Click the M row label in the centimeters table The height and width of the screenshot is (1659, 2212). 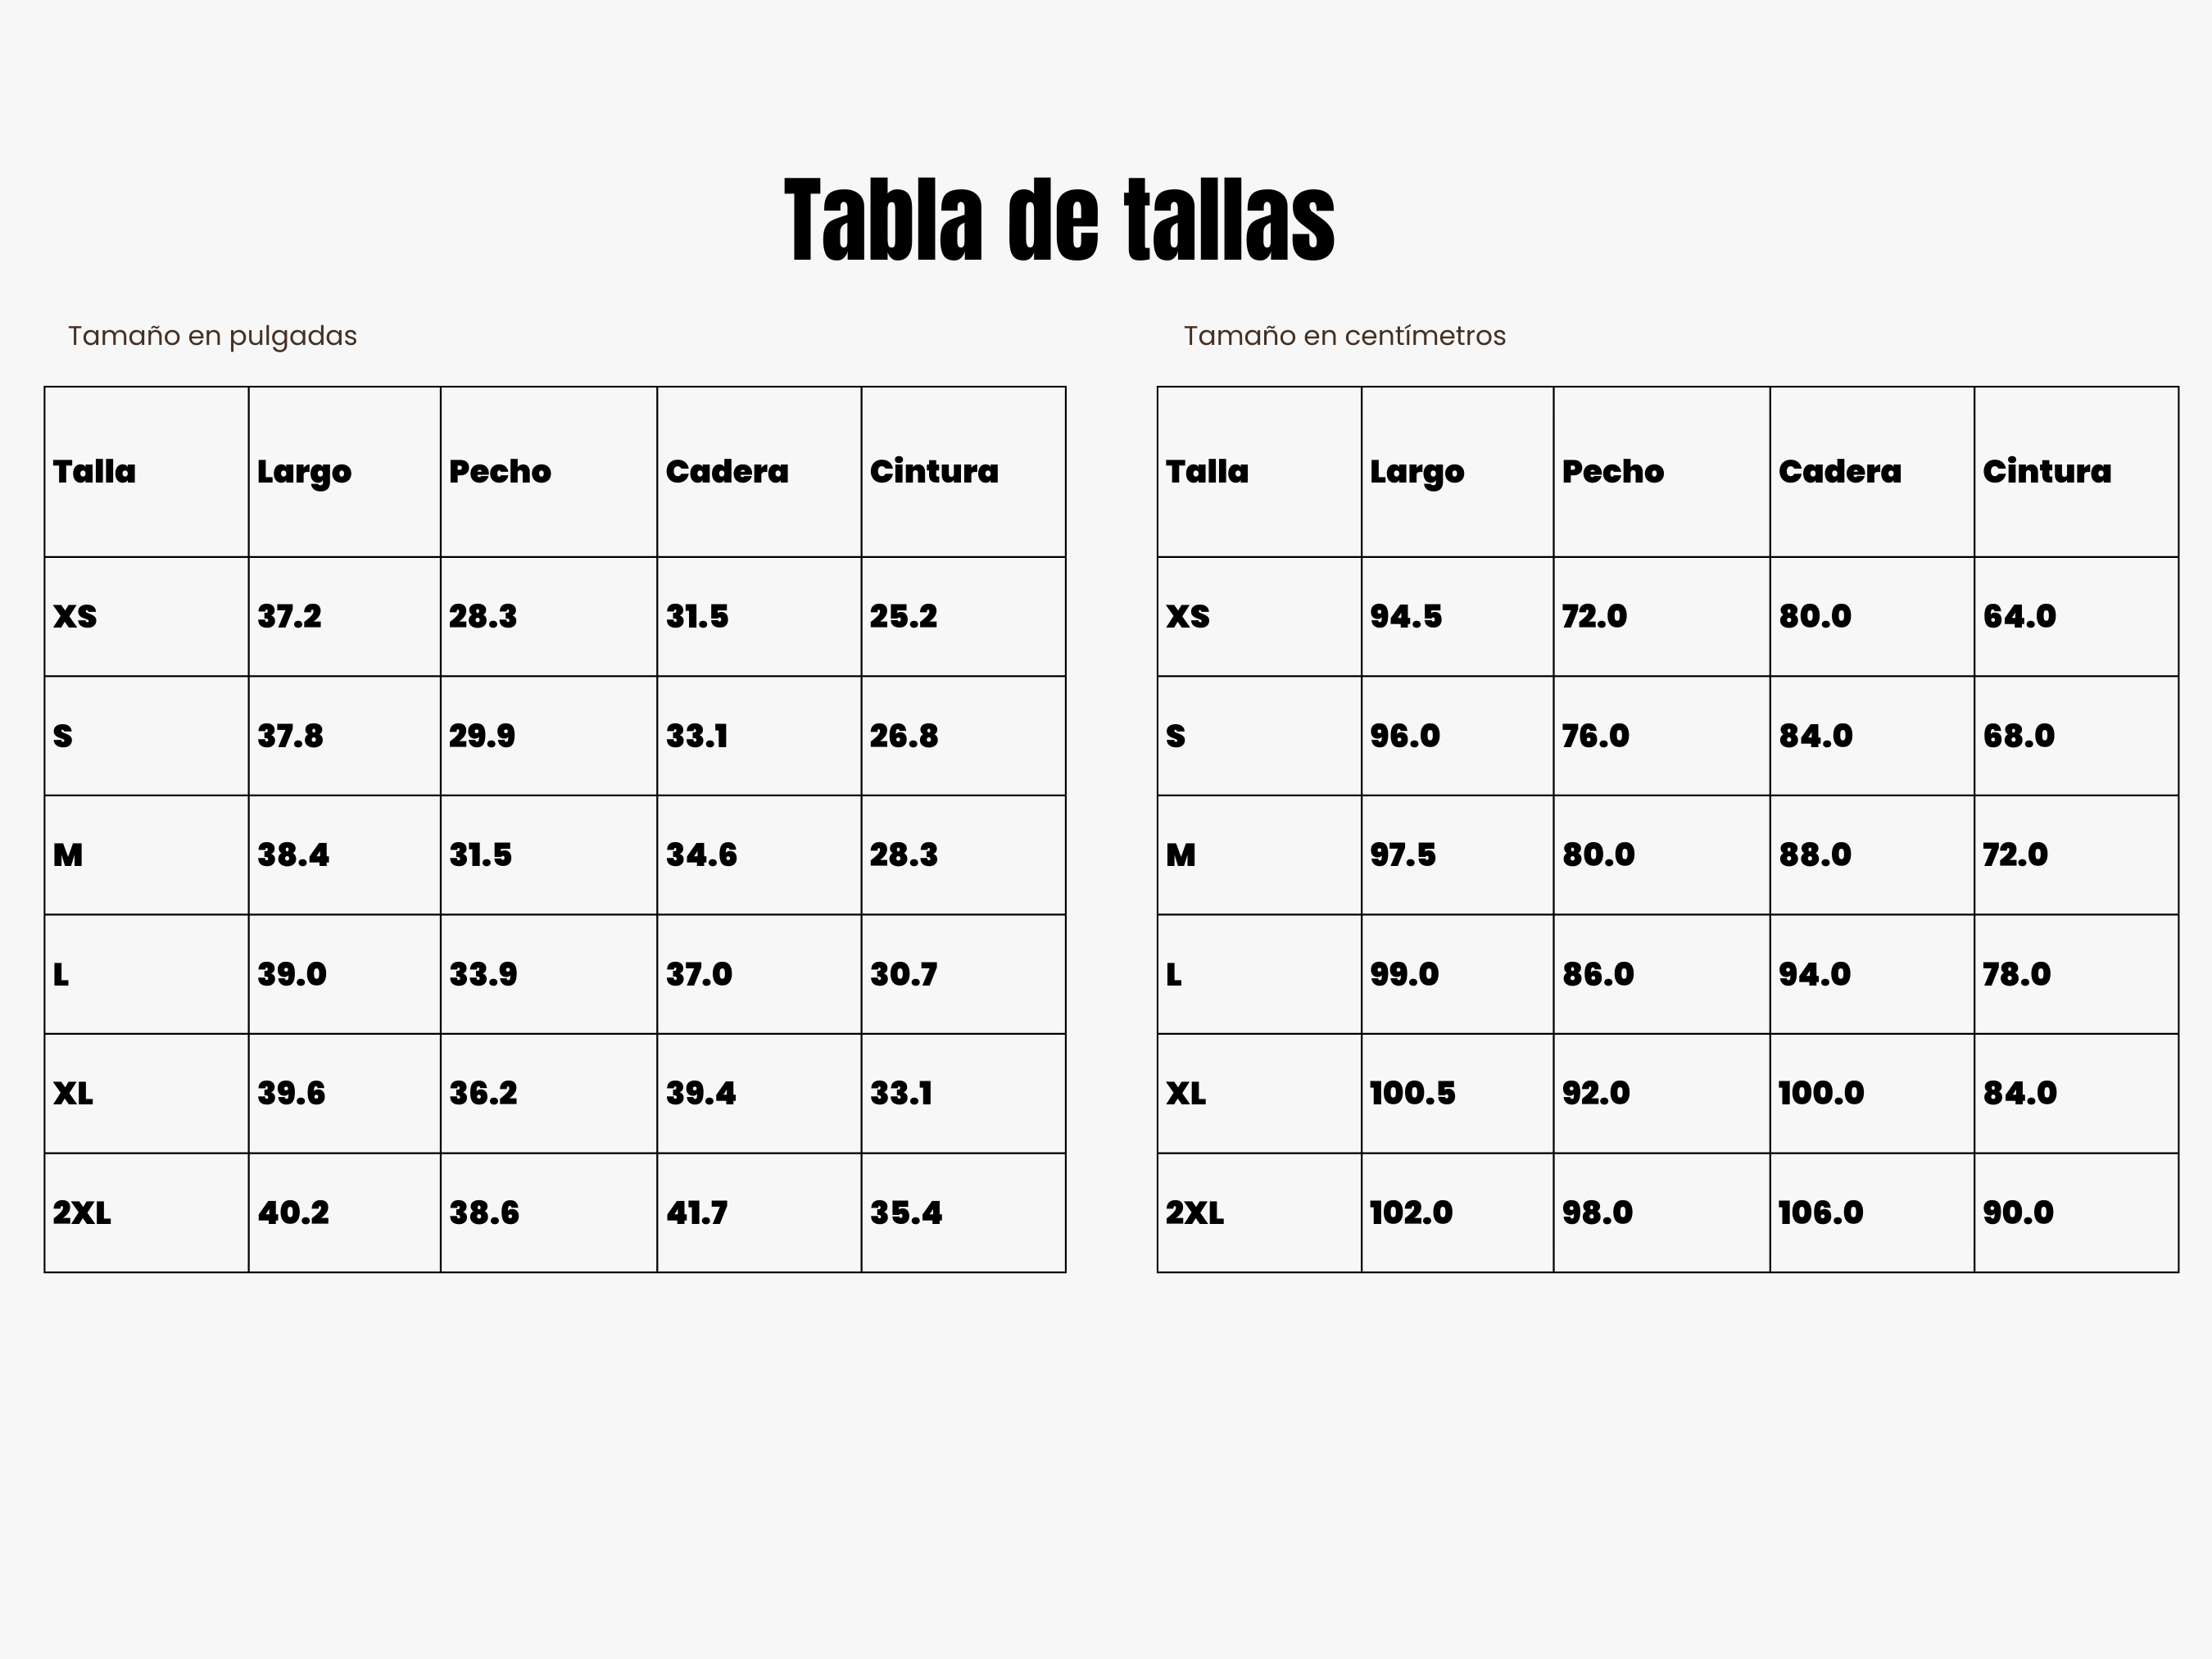(x=1180, y=855)
